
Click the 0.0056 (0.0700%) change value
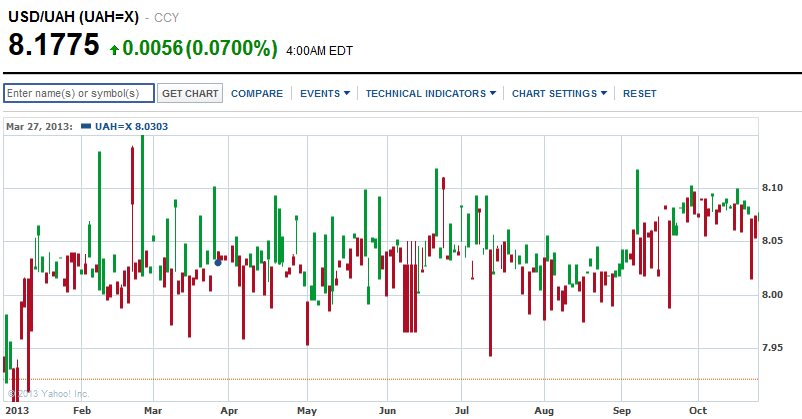[200, 48]
